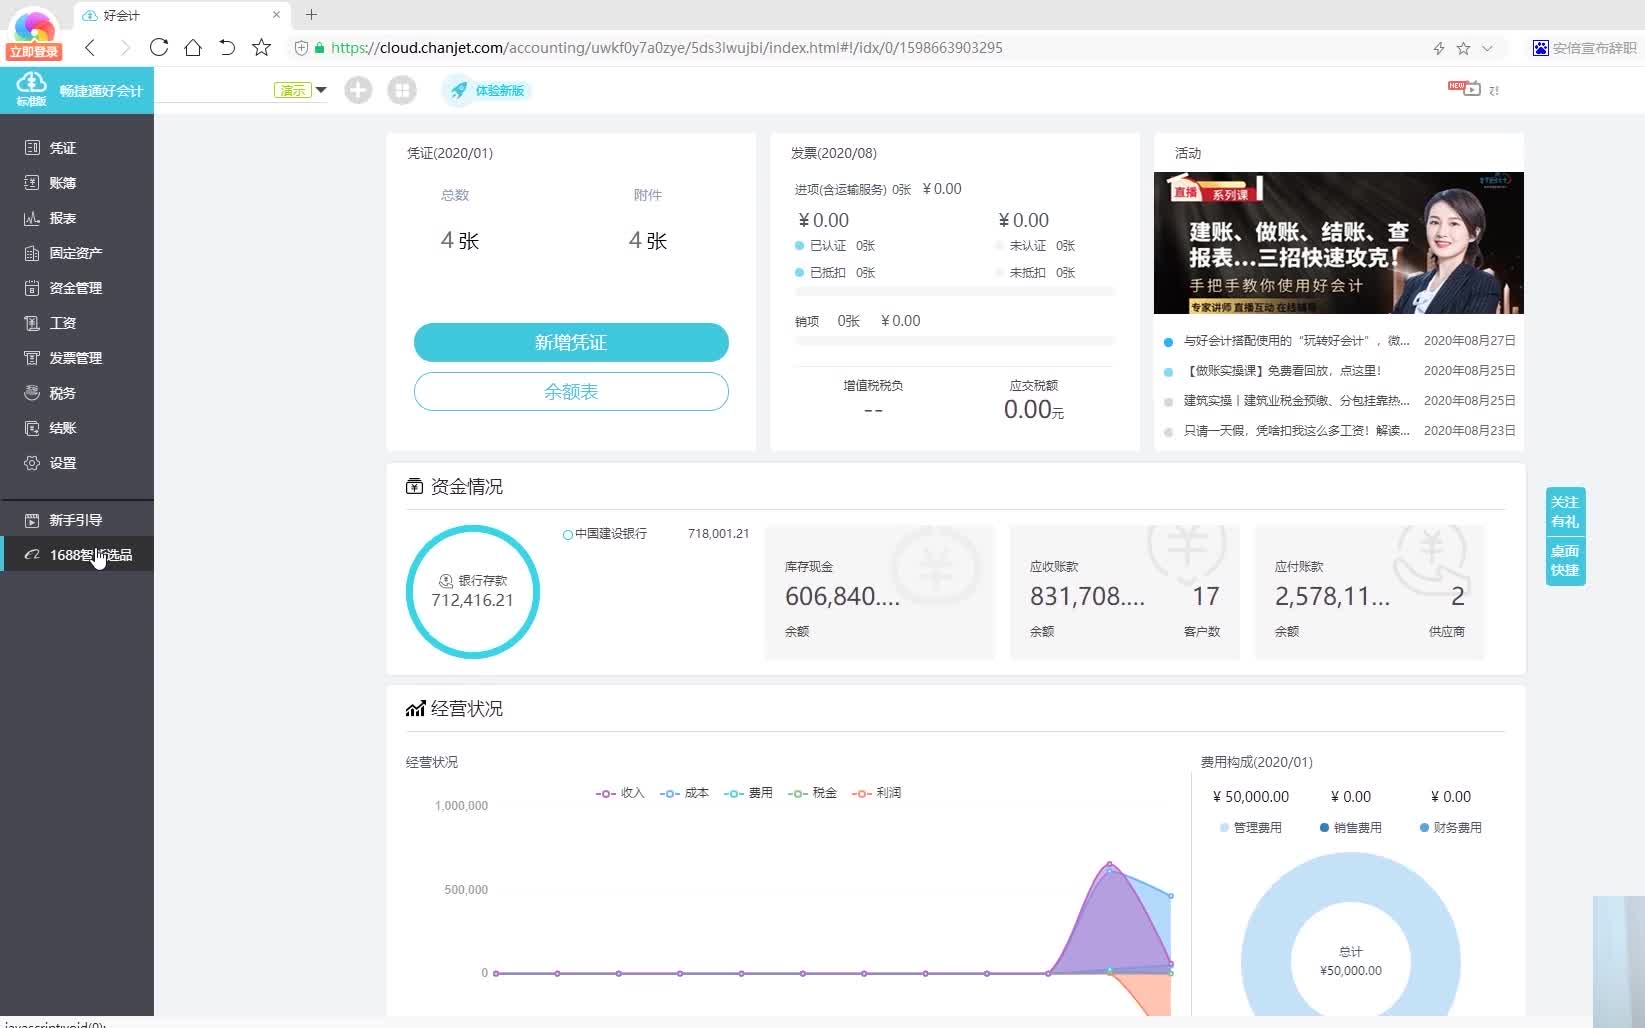The image size is (1645, 1028).
Task: Toggle 财务费用 in the pie legend
Action: (1450, 828)
